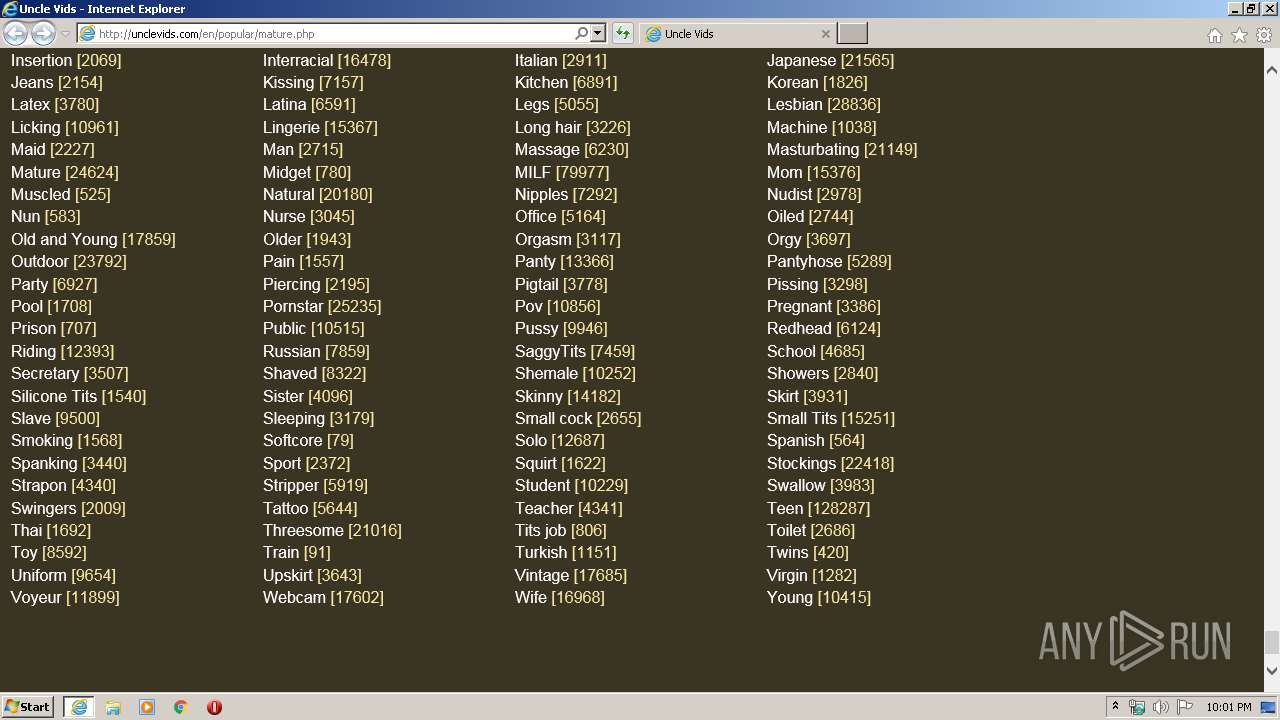The height and width of the screenshot is (720, 1280).
Task: Open Windows Explorer folder from taskbar
Action: pyautogui.click(x=113, y=707)
